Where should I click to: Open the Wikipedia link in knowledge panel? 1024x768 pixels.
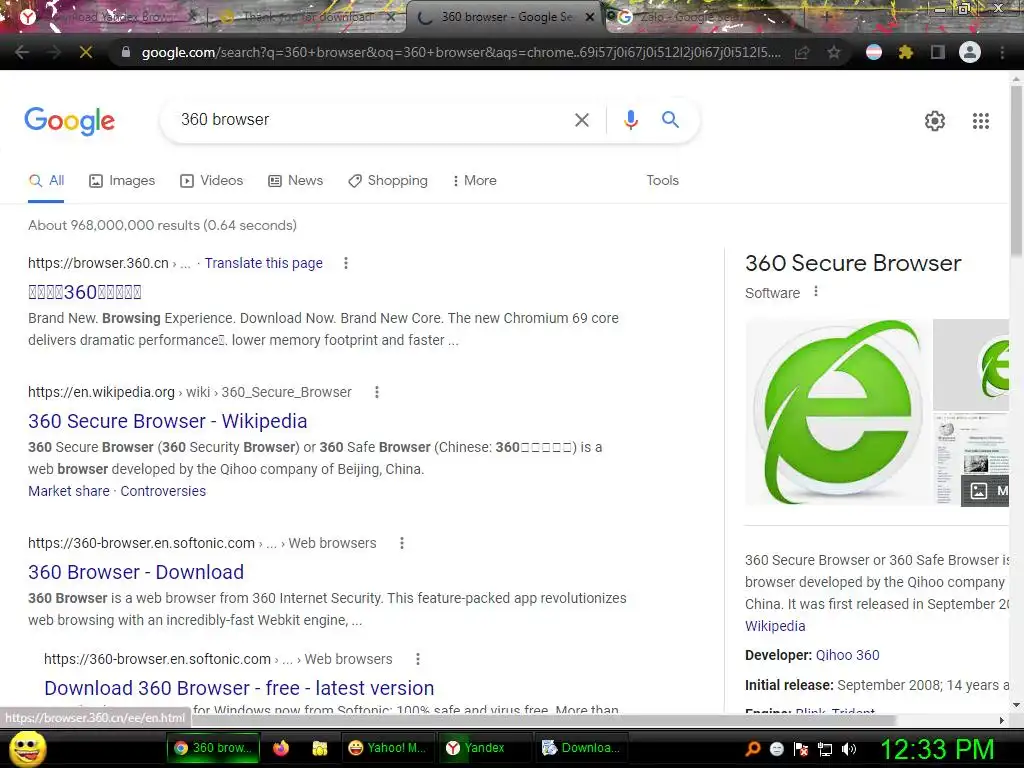775,626
